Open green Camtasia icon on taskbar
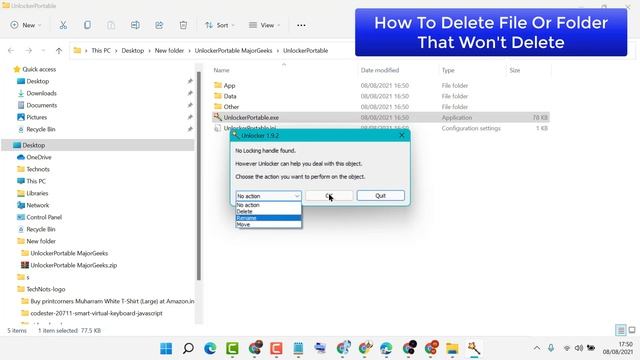640x360 pixels. coord(232,348)
